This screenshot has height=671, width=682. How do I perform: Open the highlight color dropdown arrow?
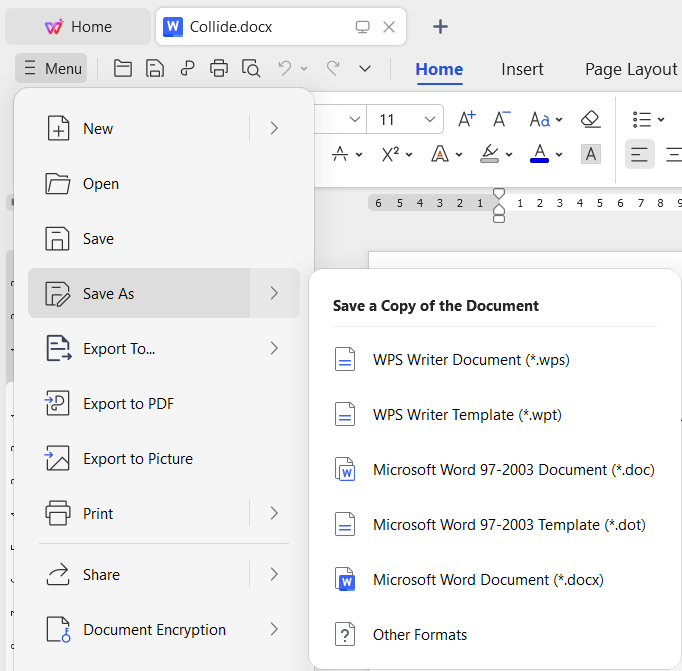coord(509,154)
